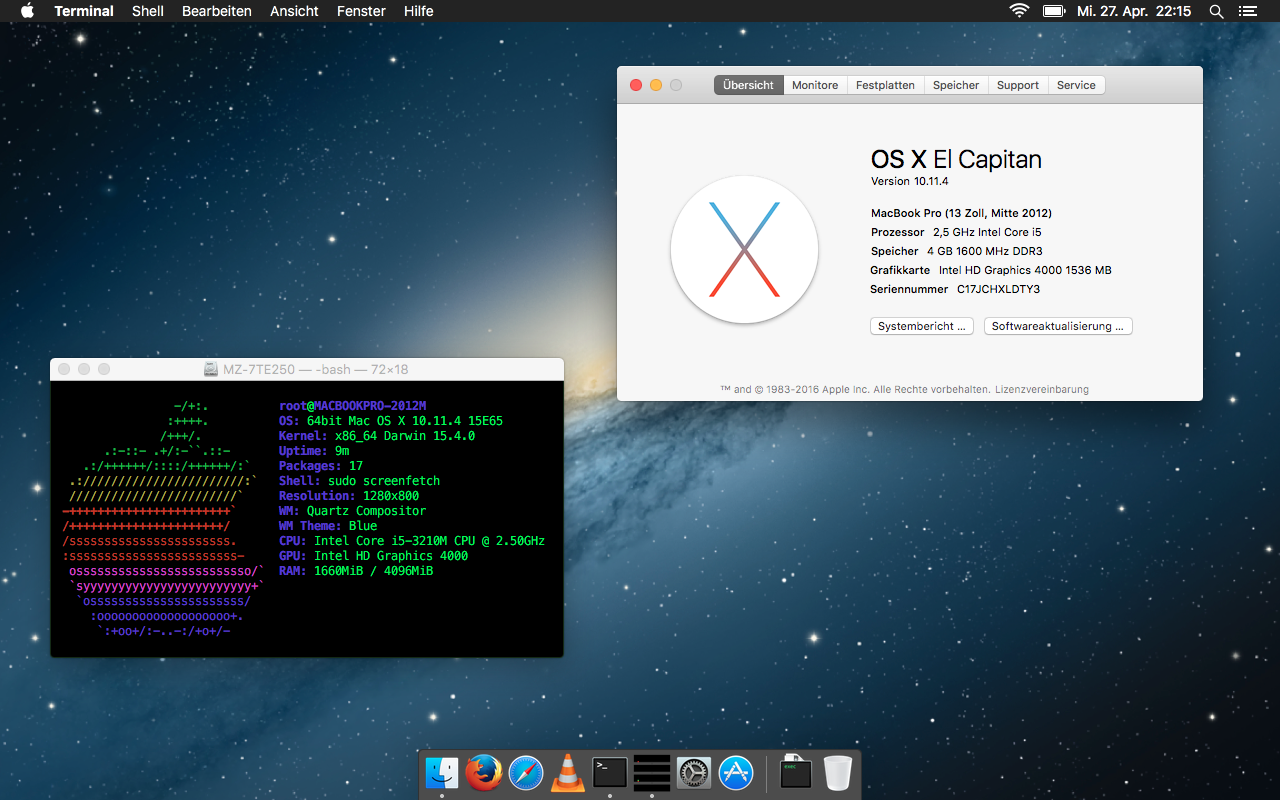Switch to the Monitore tab
The height and width of the screenshot is (800, 1280).
coord(815,85)
